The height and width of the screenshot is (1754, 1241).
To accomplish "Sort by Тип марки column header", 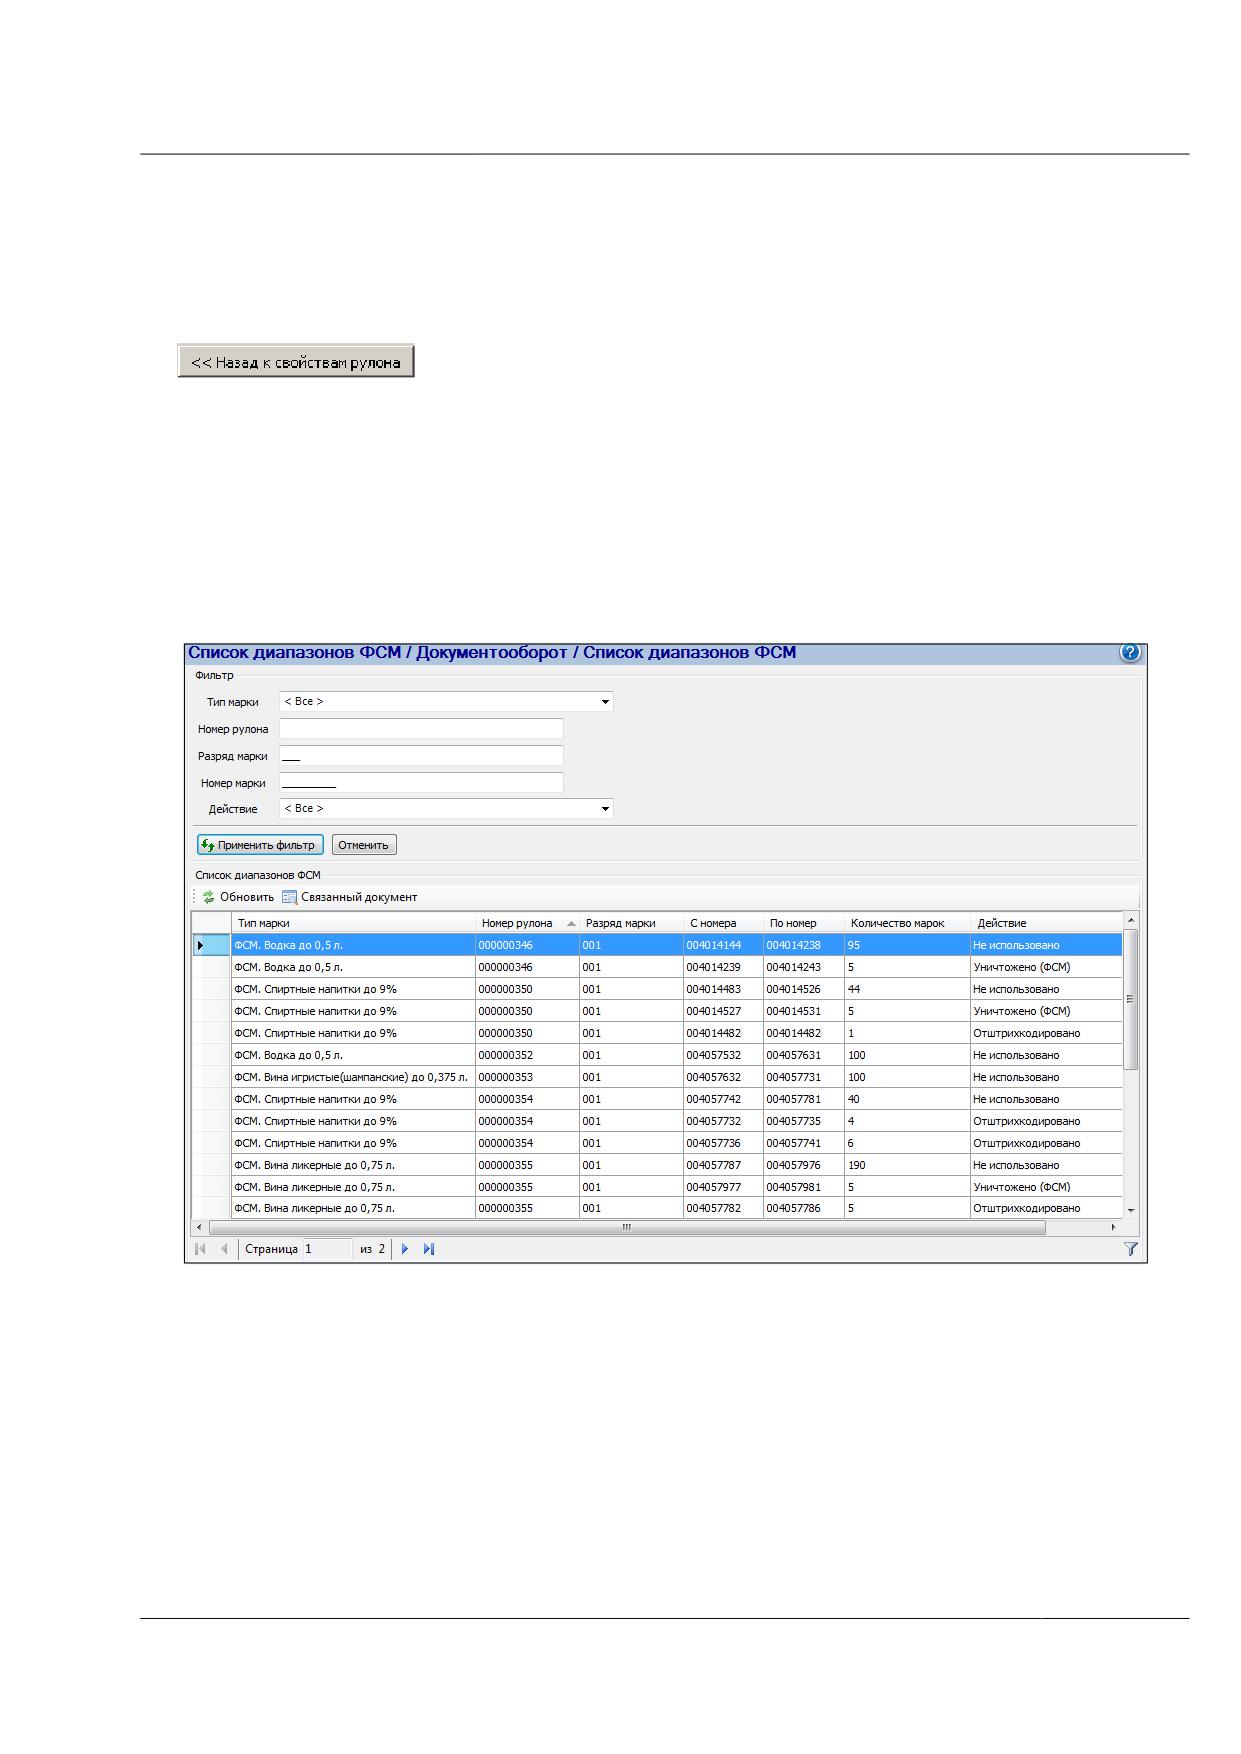I will pos(353,923).
